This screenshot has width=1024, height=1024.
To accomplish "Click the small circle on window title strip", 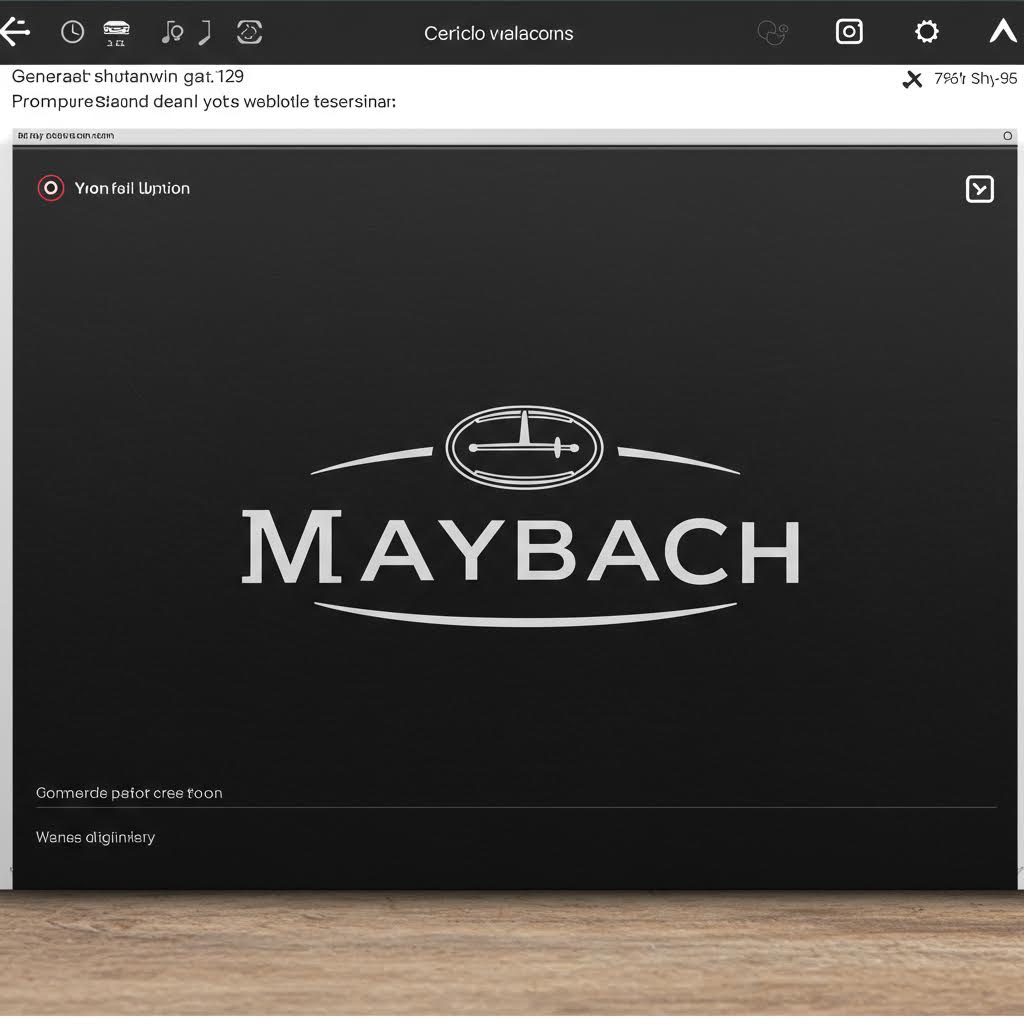I will pyautogui.click(x=1007, y=135).
